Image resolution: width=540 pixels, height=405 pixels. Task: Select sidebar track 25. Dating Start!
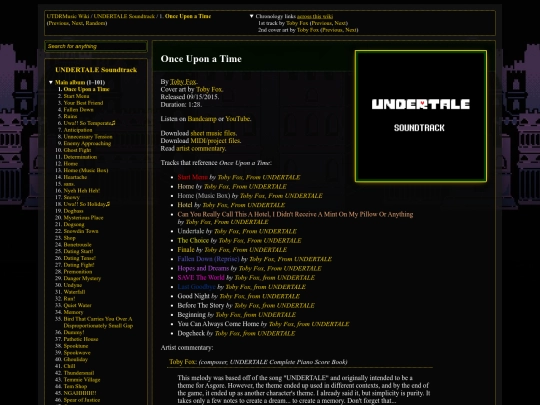(79, 251)
